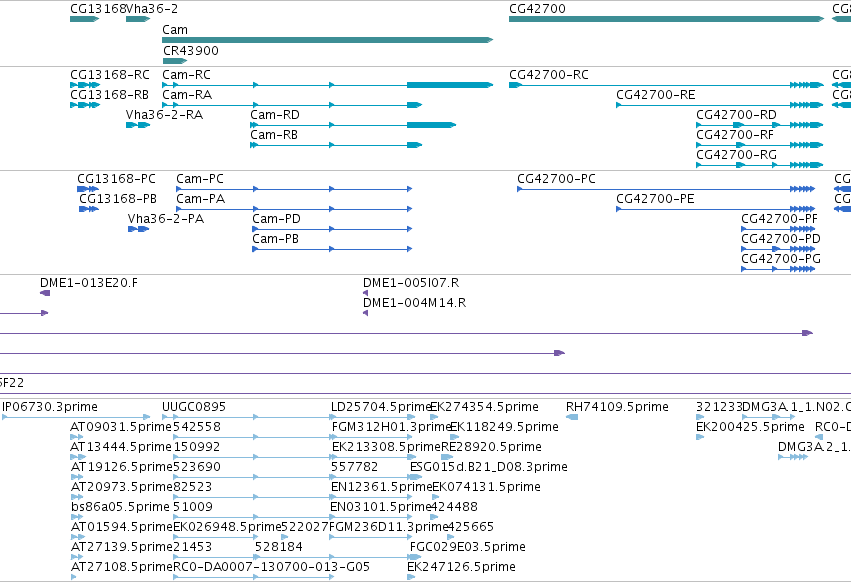This screenshot has width=851, height=582.
Task: Click the CG42700-RE transcript label
Action: click(656, 95)
